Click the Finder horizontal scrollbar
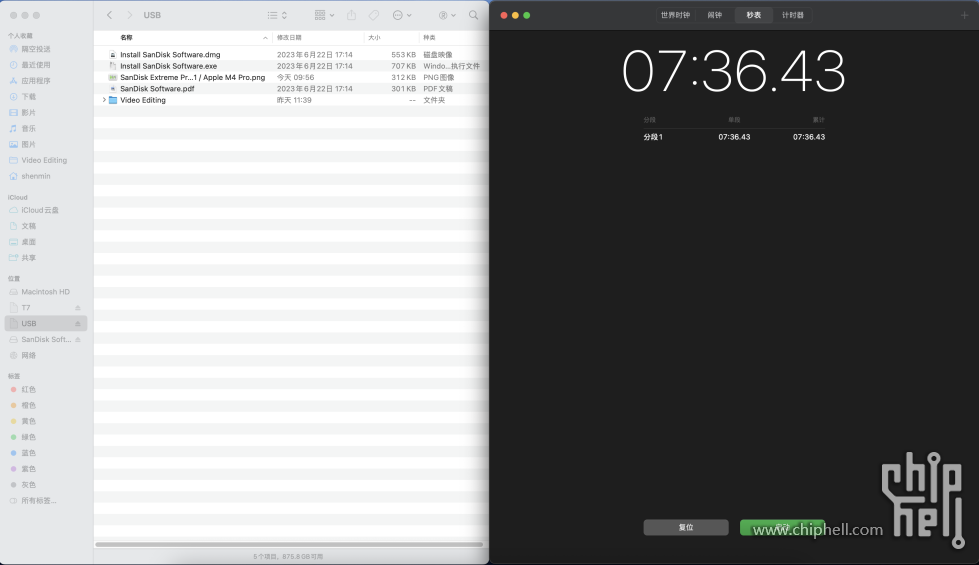Image resolution: width=979 pixels, height=565 pixels. (x=289, y=544)
